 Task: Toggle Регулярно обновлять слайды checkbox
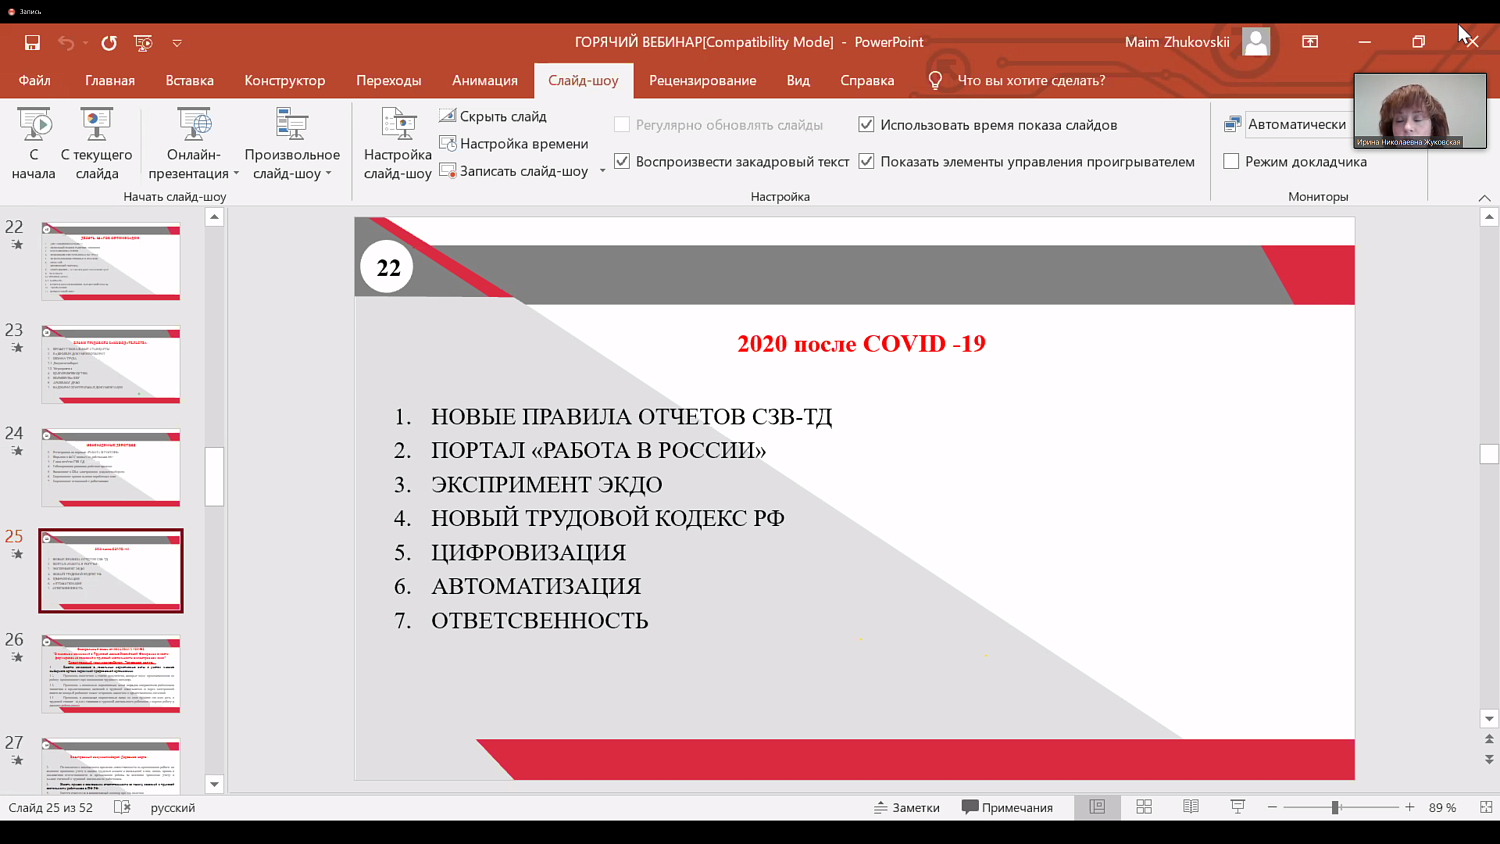622,124
